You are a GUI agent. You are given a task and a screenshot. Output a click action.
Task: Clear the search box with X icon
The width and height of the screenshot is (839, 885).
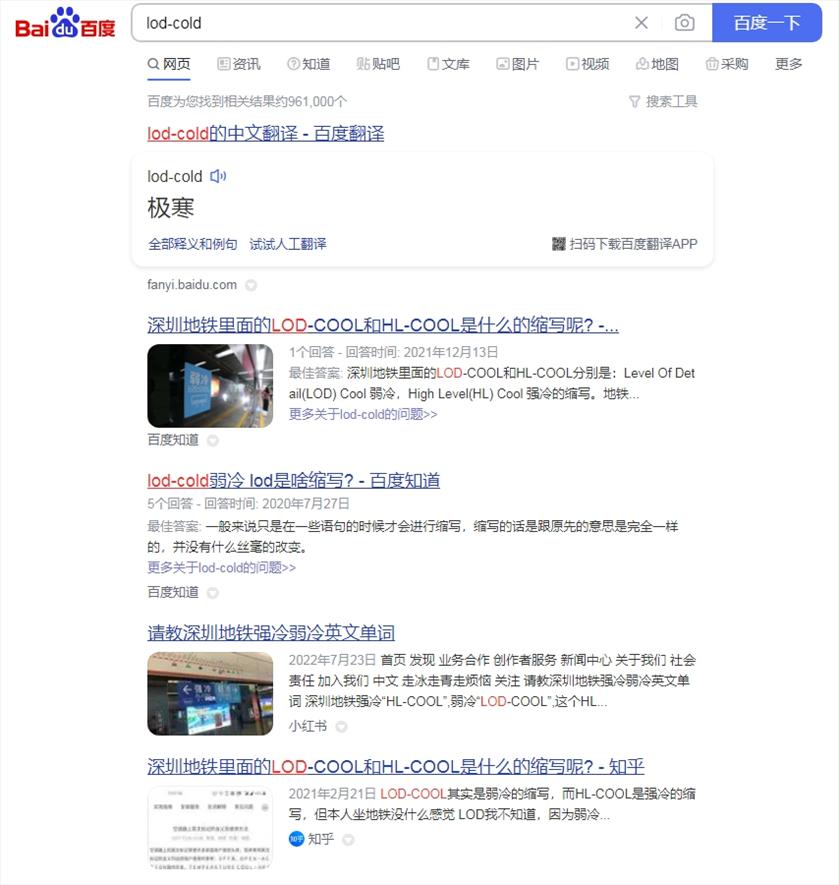coord(641,23)
